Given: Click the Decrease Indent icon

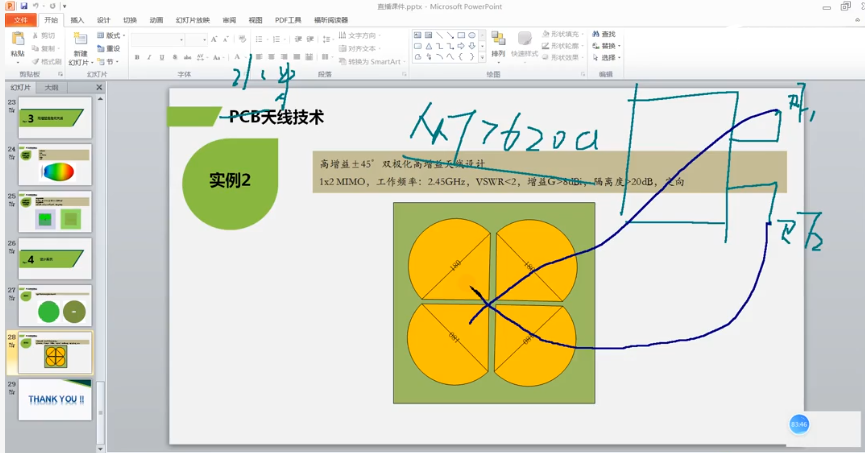Looking at the screenshot, I should pos(298,39).
